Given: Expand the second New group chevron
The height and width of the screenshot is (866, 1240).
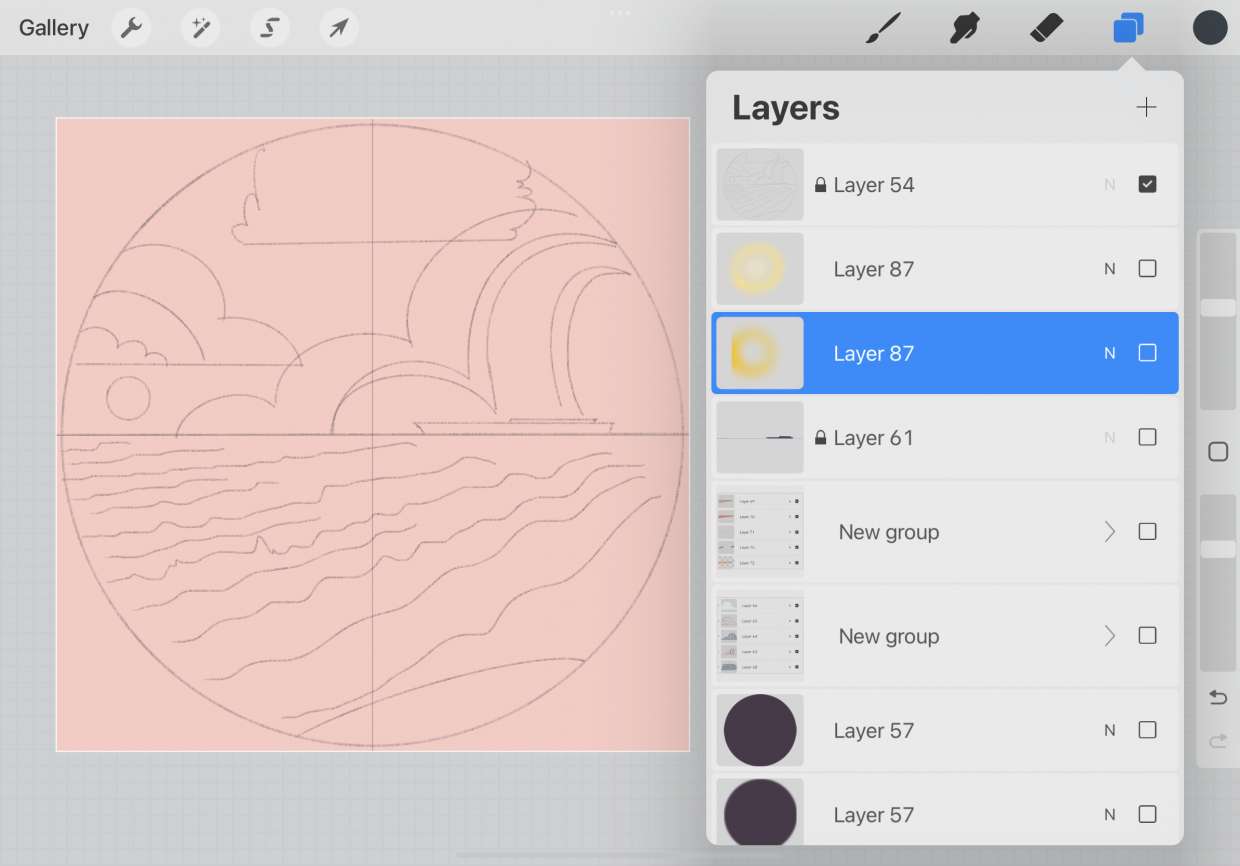Looking at the screenshot, I should (x=1109, y=636).
